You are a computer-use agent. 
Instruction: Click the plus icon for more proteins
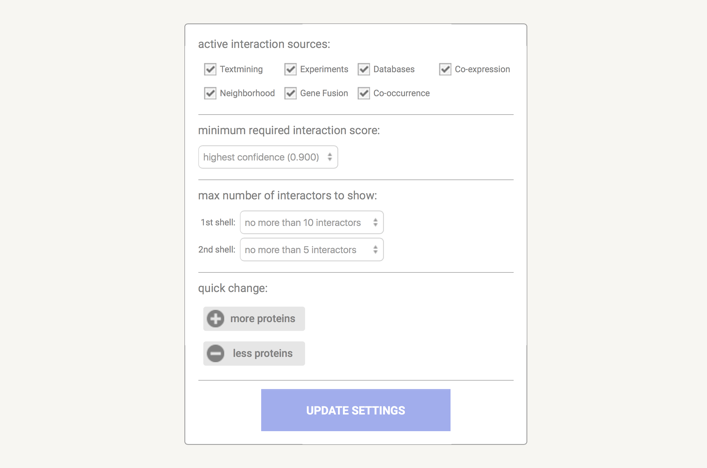click(x=215, y=319)
